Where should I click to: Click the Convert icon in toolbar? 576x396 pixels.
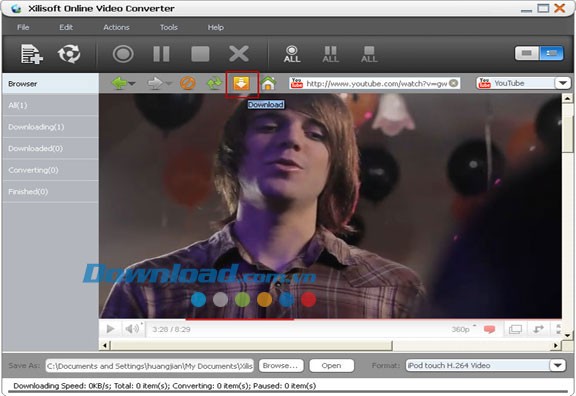coord(69,54)
